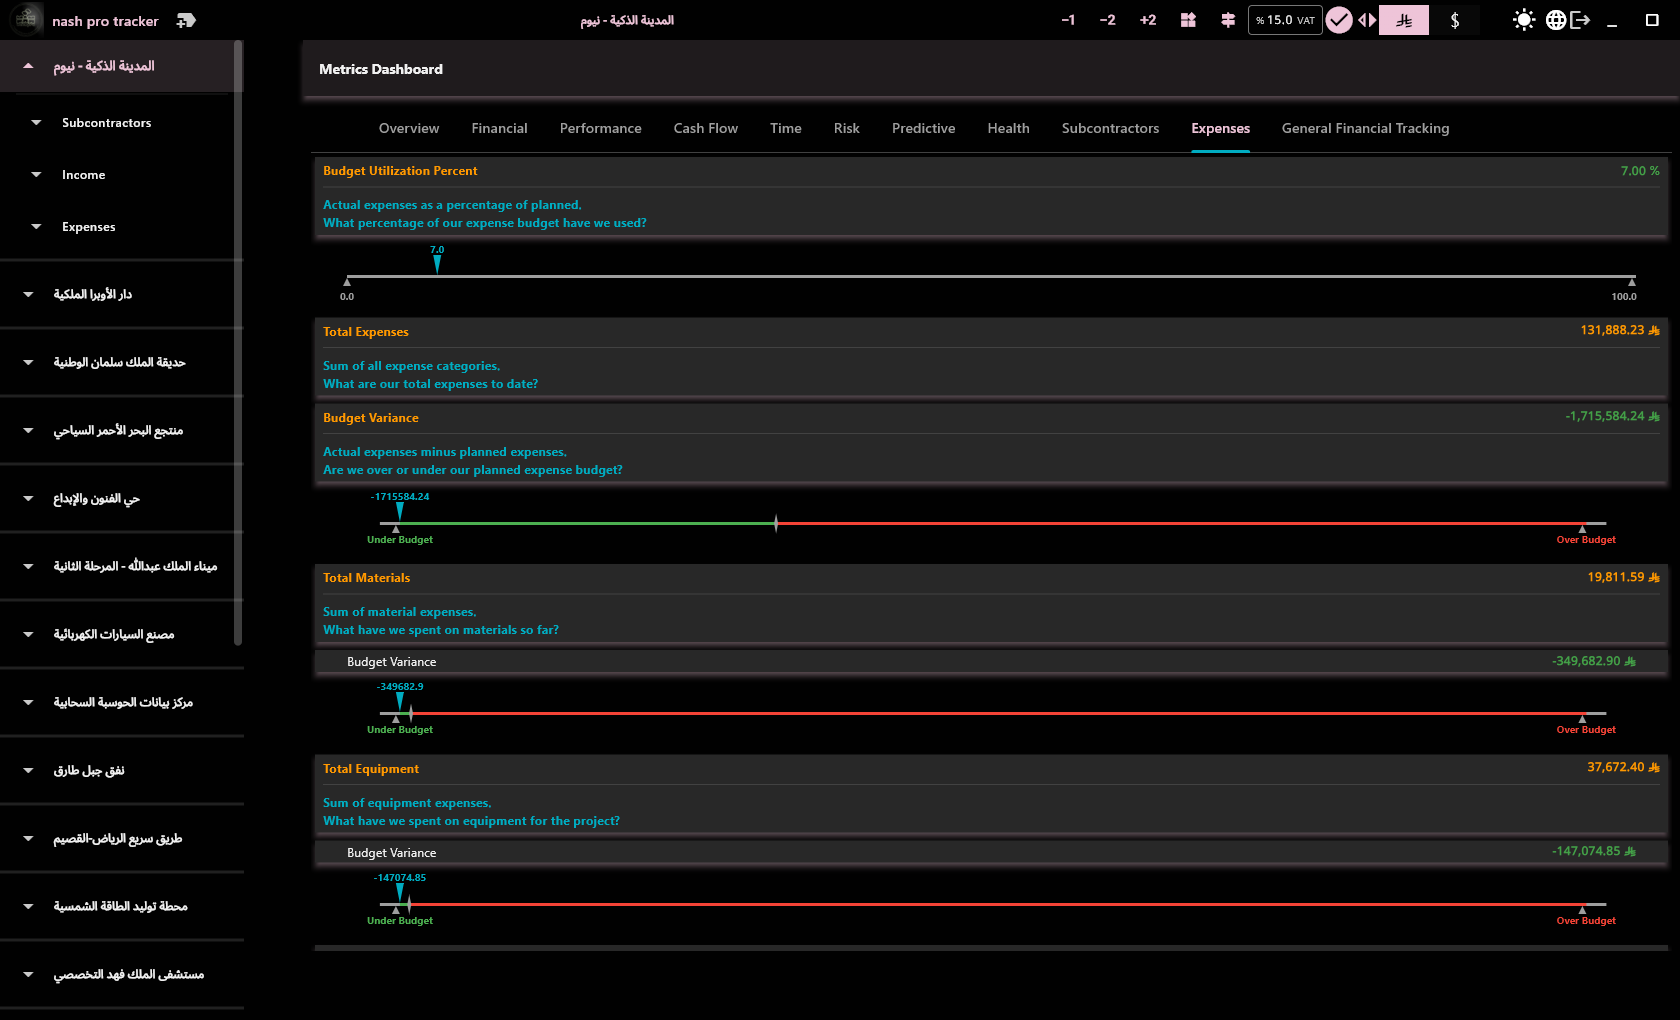Click the -1,715,584.24 Budget Variance value
Screen dimensions: 1680x1020
[x=1612, y=416]
